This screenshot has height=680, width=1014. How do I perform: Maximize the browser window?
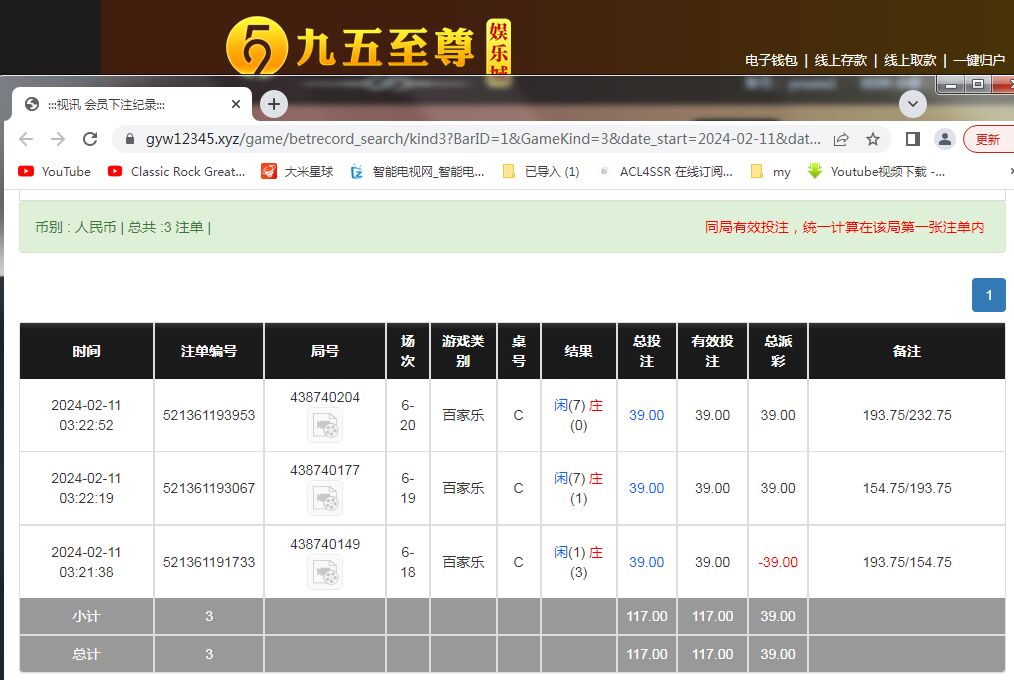click(x=978, y=85)
